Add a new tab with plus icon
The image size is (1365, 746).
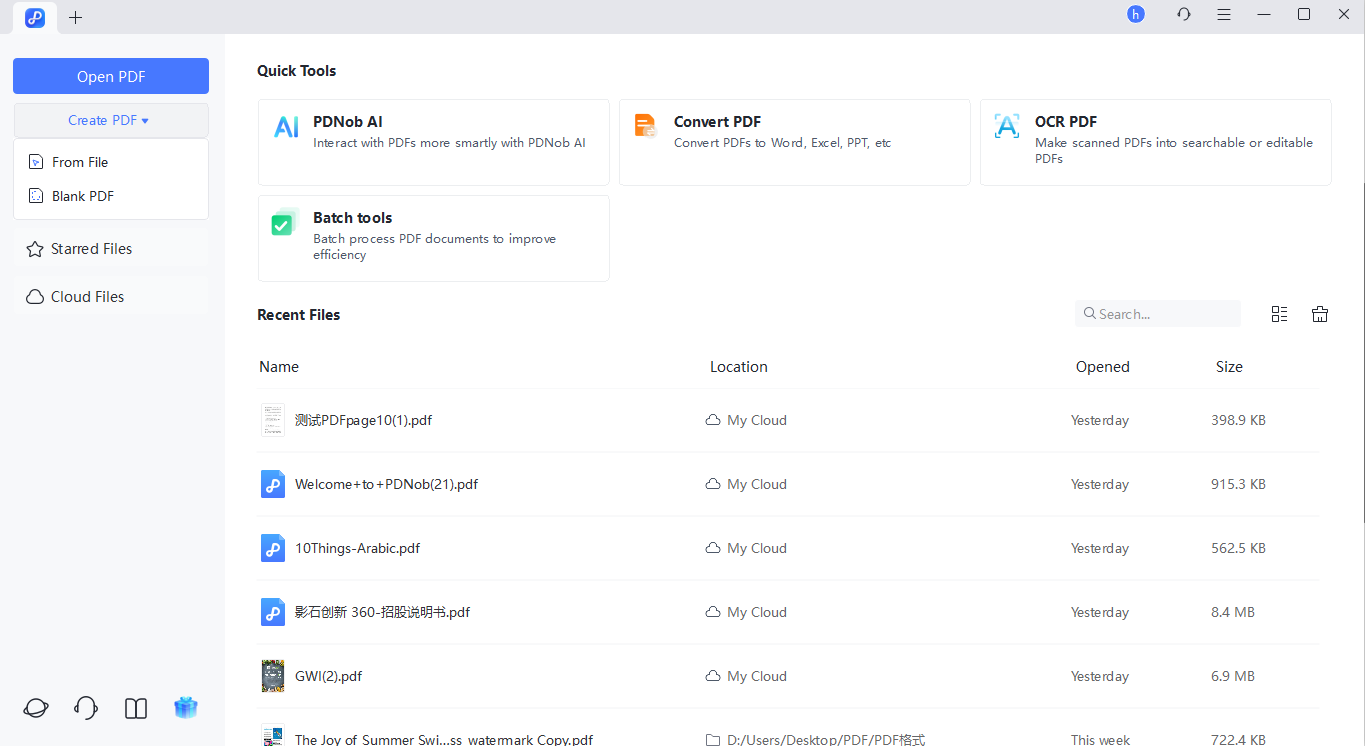point(76,17)
